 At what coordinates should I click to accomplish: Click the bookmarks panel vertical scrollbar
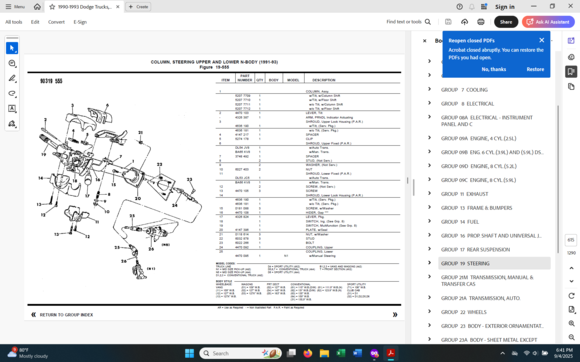click(x=557, y=180)
